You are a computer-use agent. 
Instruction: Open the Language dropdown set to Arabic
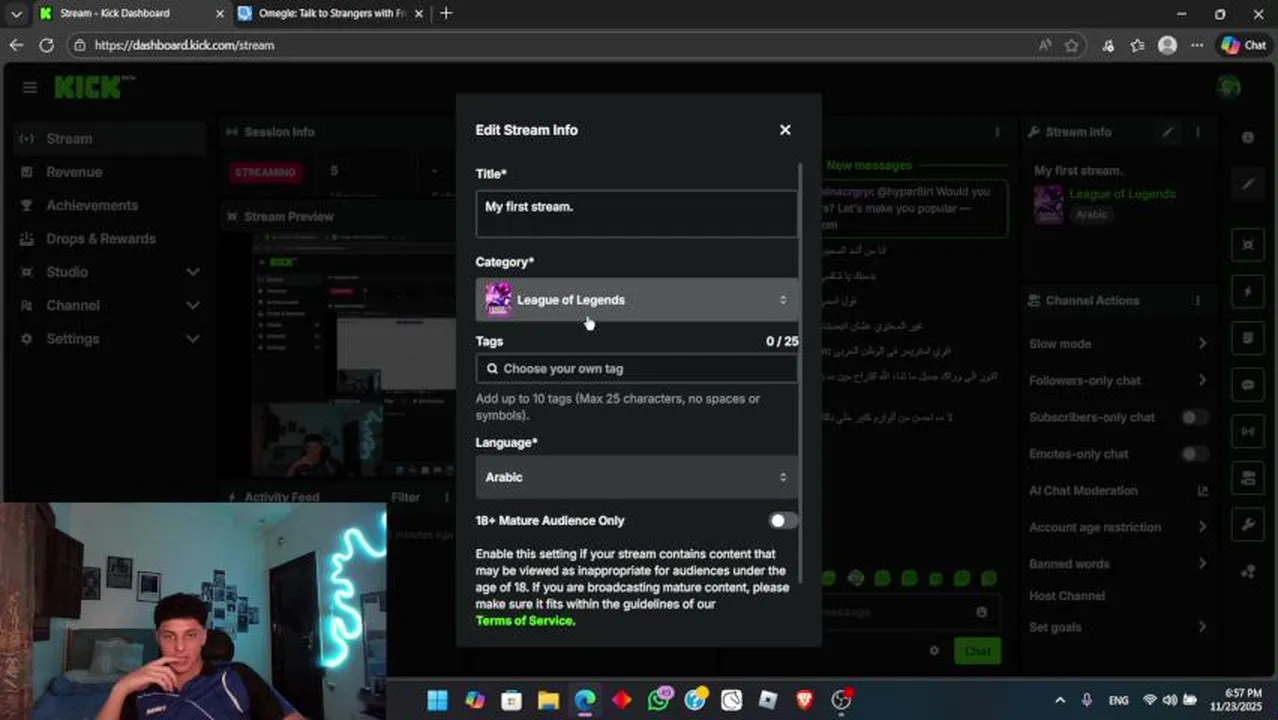(637, 477)
